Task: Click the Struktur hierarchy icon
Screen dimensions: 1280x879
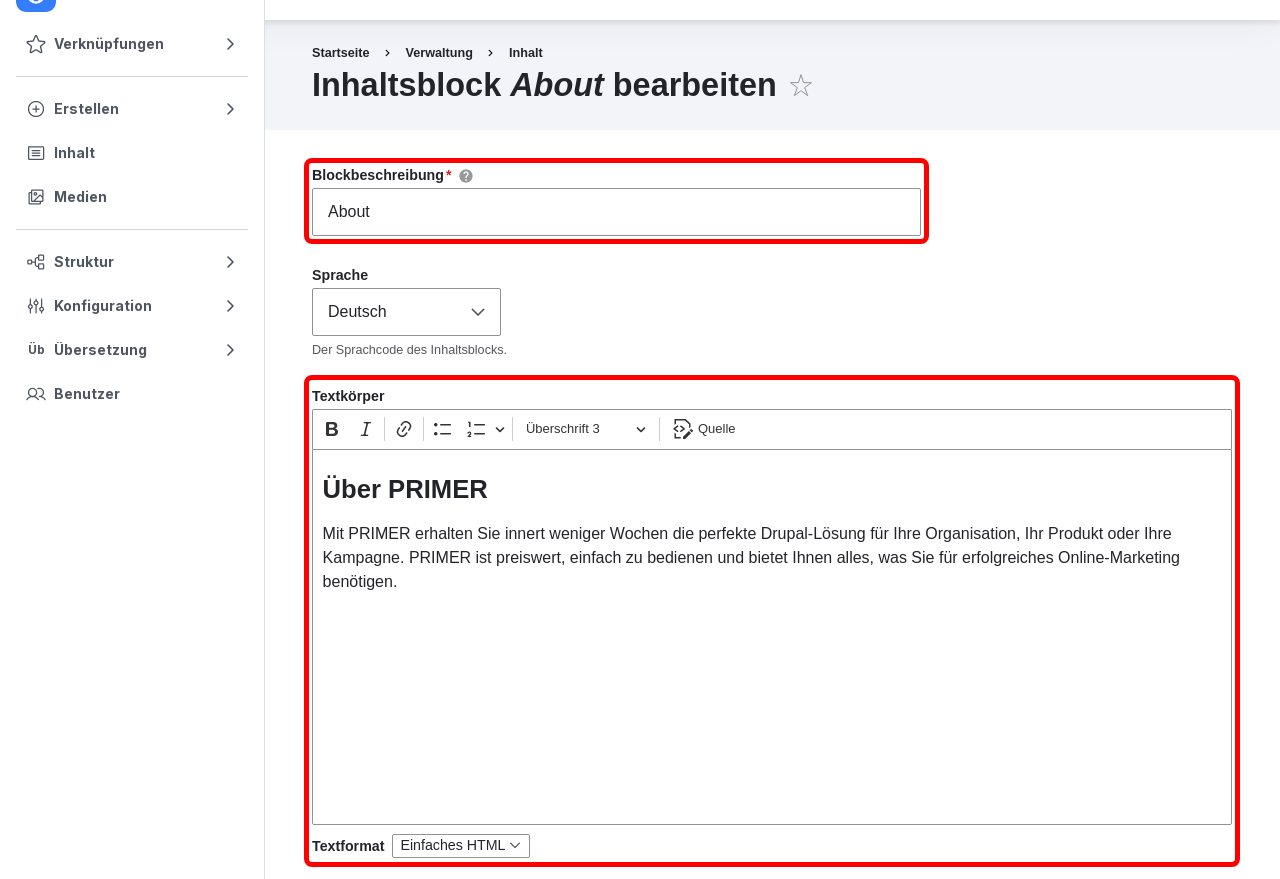Action: [36, 262]
